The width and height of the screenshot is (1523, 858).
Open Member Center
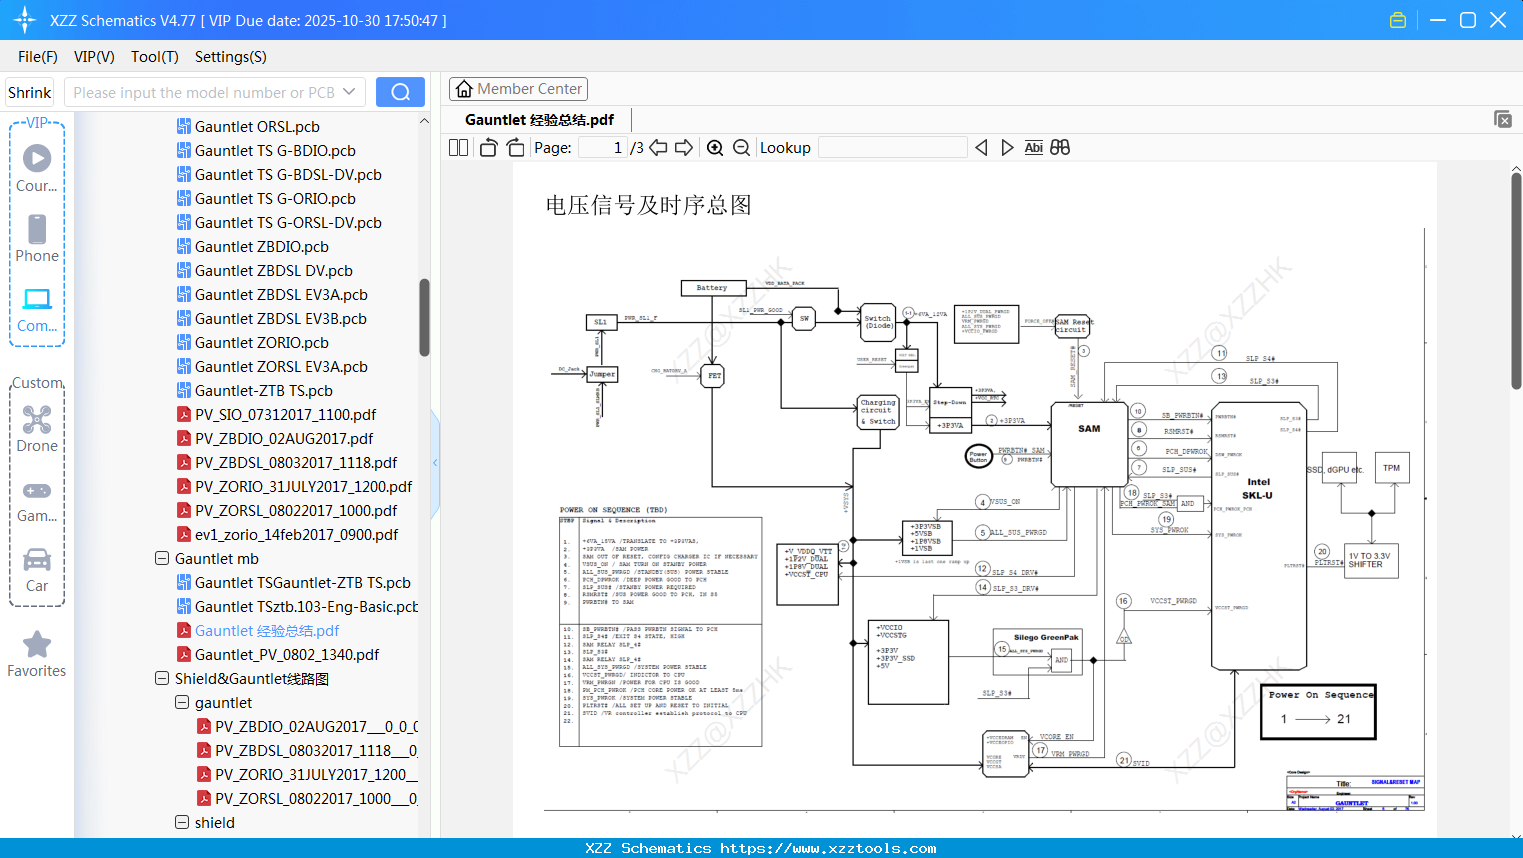point(518,89)
